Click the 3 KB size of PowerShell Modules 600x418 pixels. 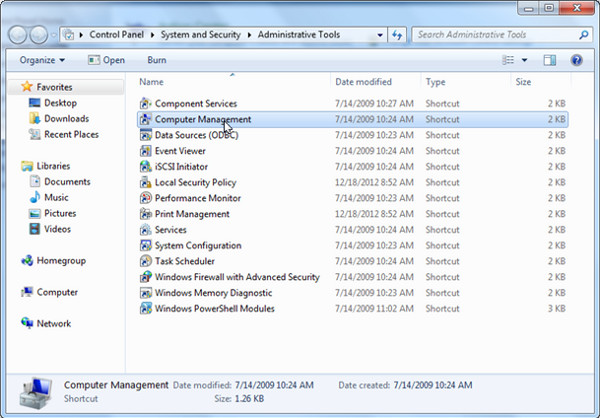(x=556, y=309)
